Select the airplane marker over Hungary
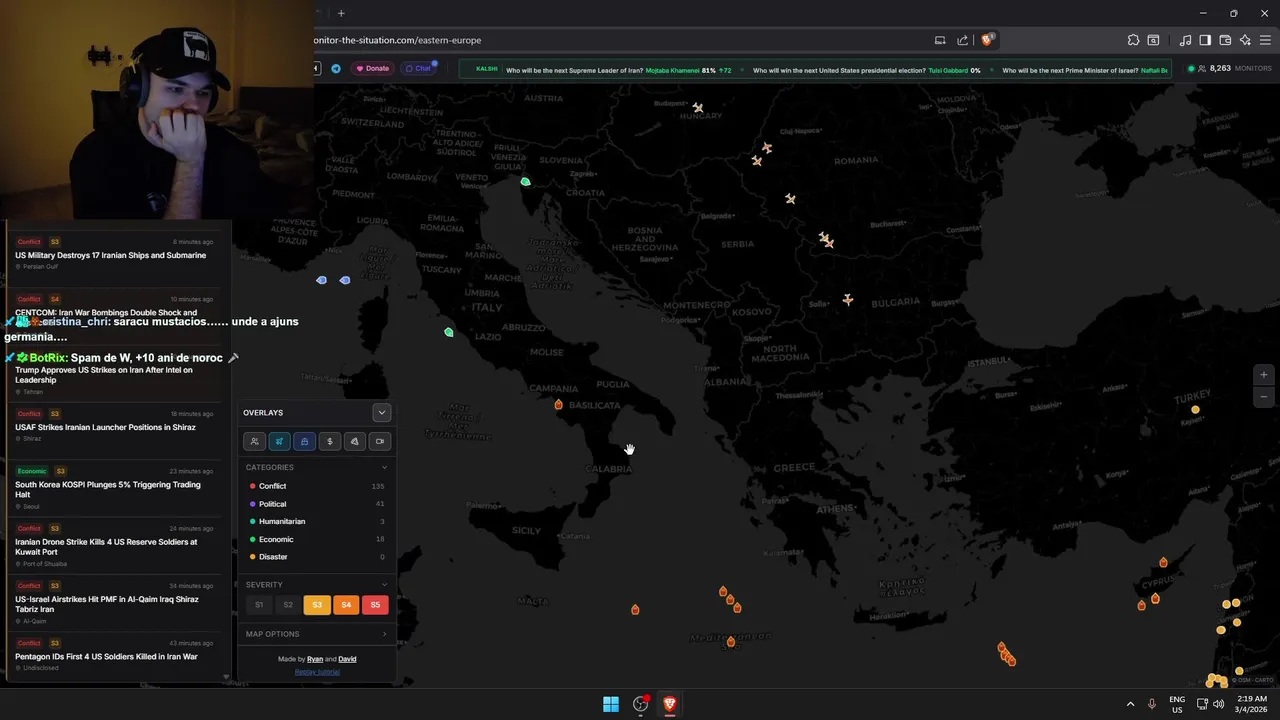 [x=698, y=108]
